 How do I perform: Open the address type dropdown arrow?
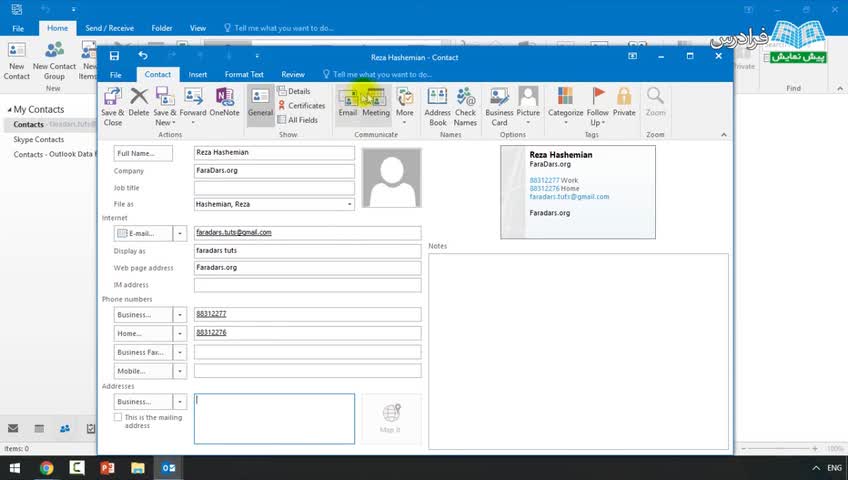(x=180, y=402)
